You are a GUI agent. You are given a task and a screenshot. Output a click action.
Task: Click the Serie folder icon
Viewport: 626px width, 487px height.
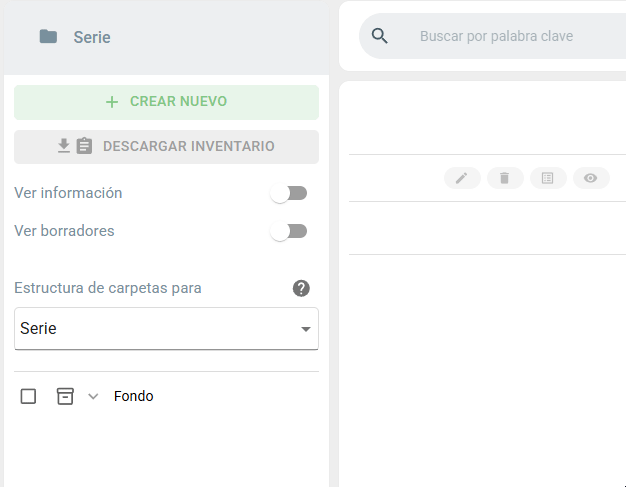[x=48, y=37]
